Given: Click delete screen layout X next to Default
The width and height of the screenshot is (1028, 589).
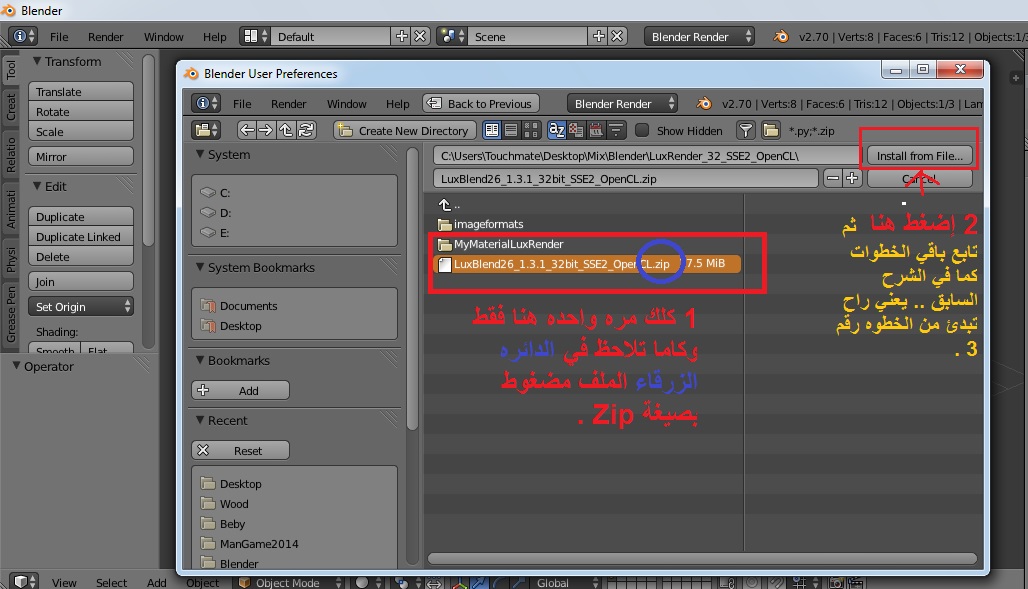Looking at the screenshot, I should [x=420, y=36].
